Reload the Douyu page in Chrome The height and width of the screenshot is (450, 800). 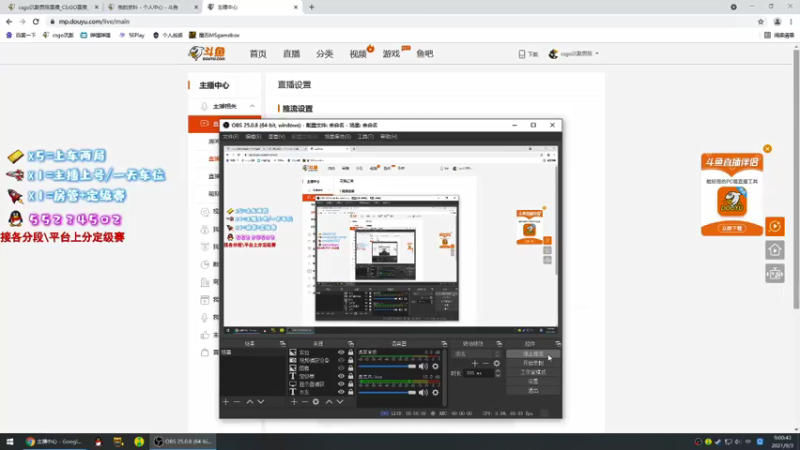[36, 21]
